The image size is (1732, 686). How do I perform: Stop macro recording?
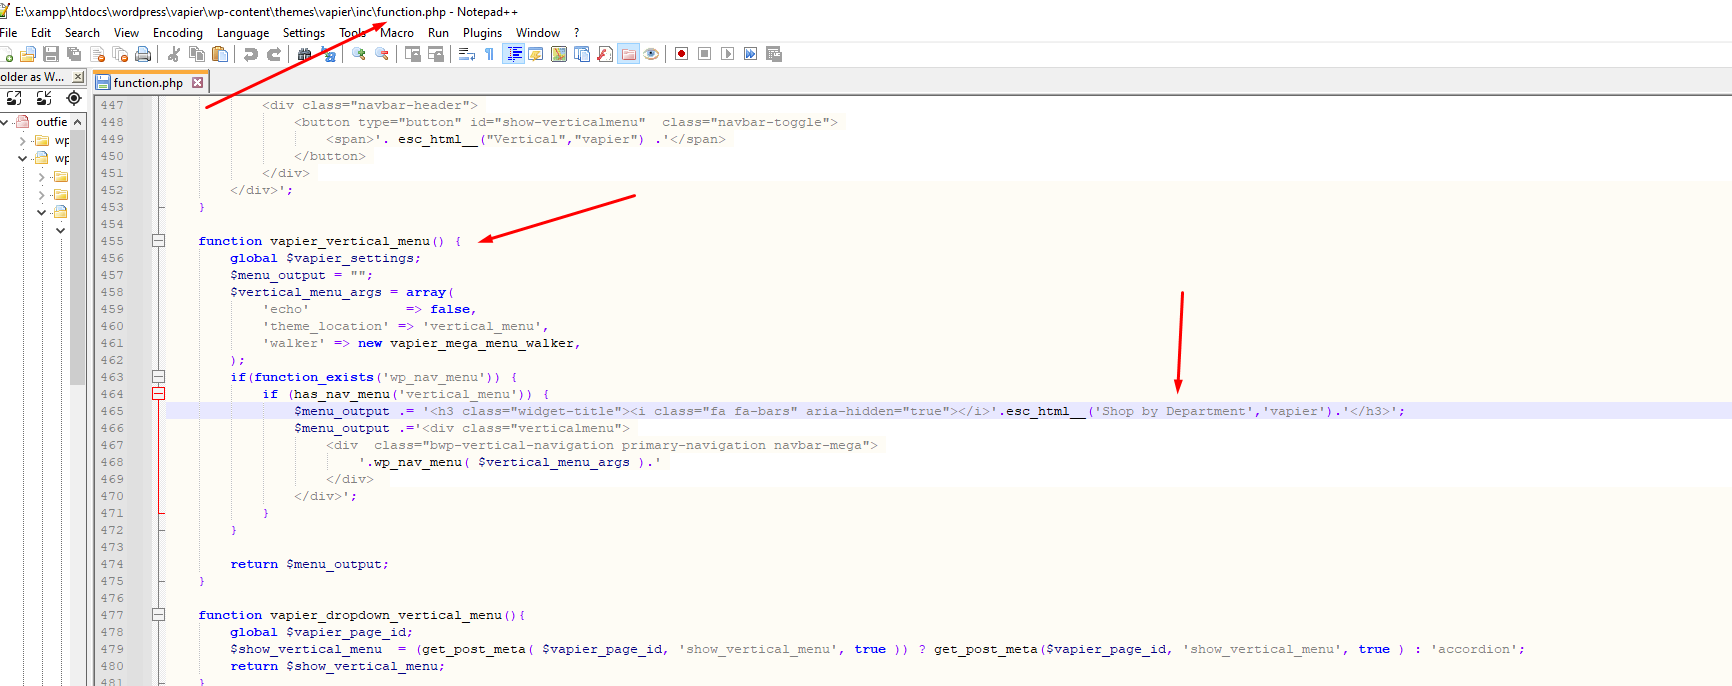click(x=704, y=54)
